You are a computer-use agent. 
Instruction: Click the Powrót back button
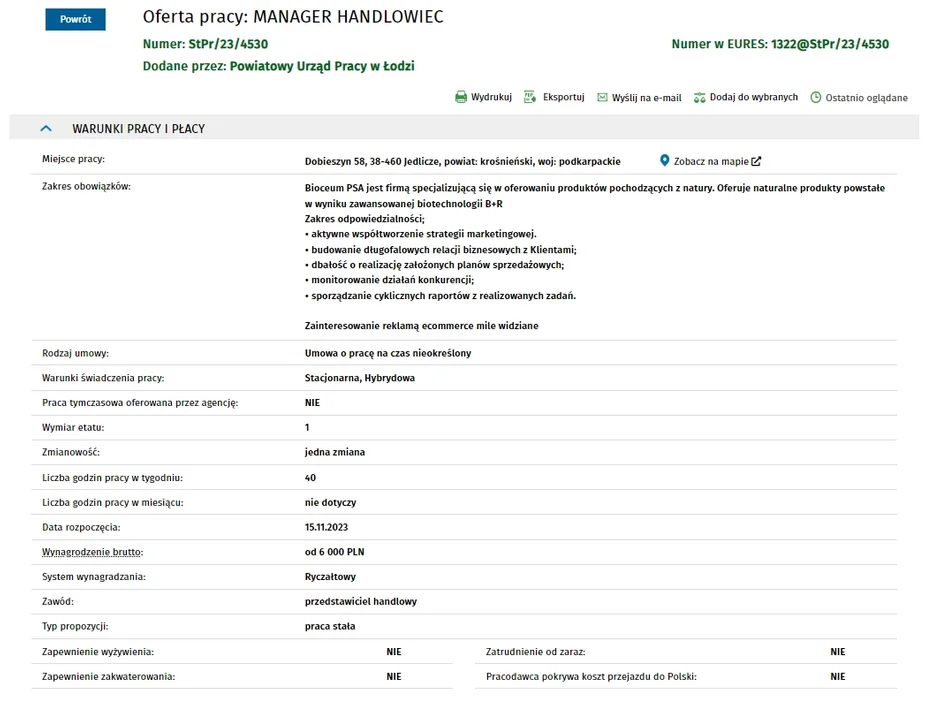(76, 19)
